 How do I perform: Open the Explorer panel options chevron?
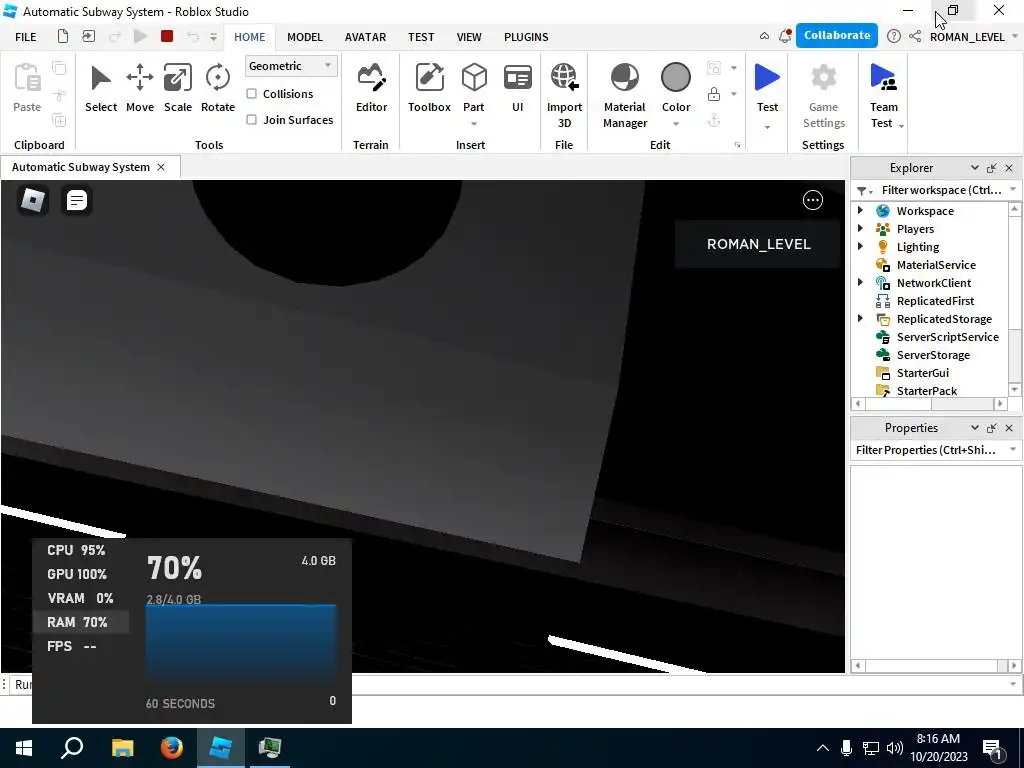pos(974,168)
